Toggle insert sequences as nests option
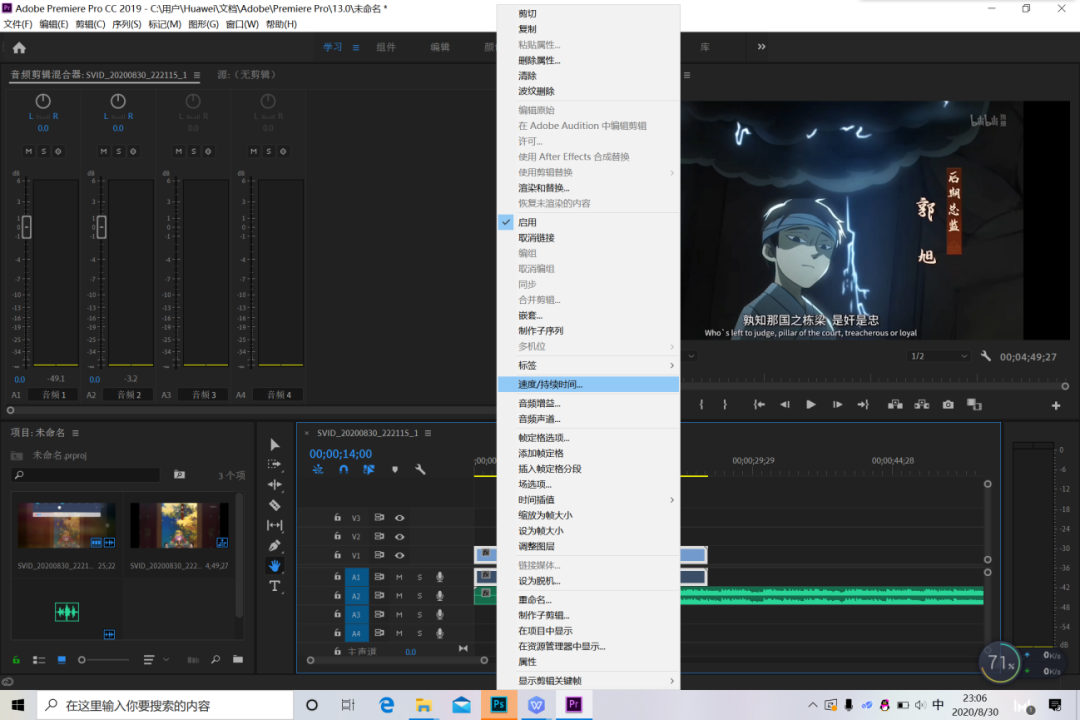This screenshot has width=1080, height=720. click(x=318, y=469)
